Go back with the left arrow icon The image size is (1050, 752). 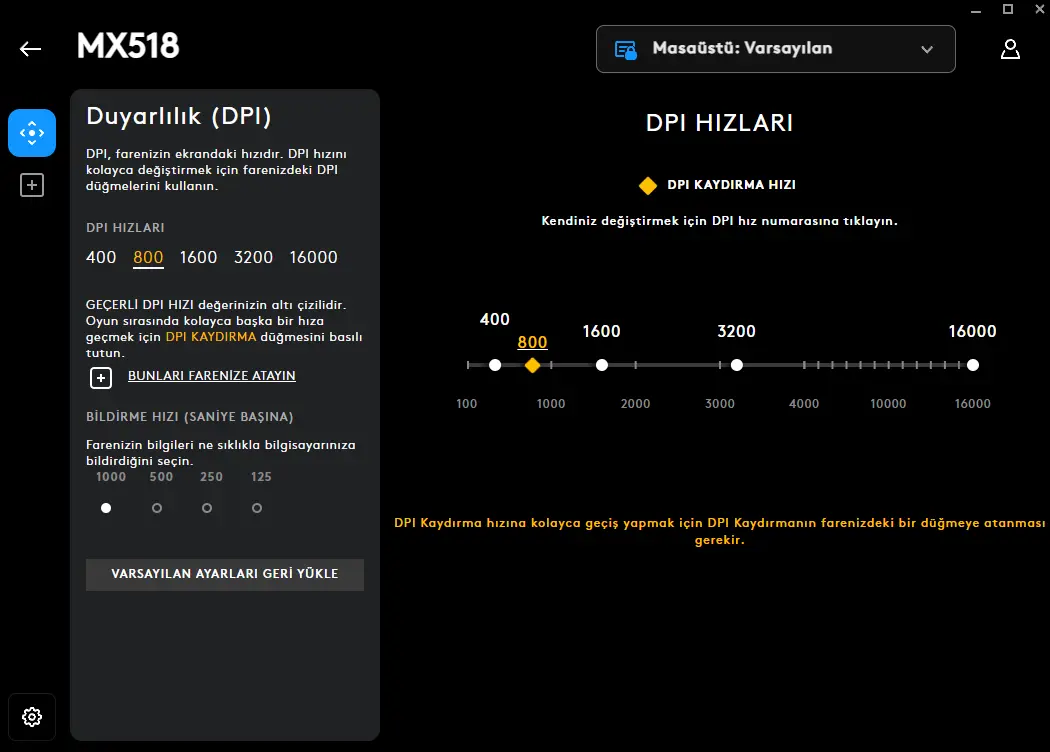point(30,49)
